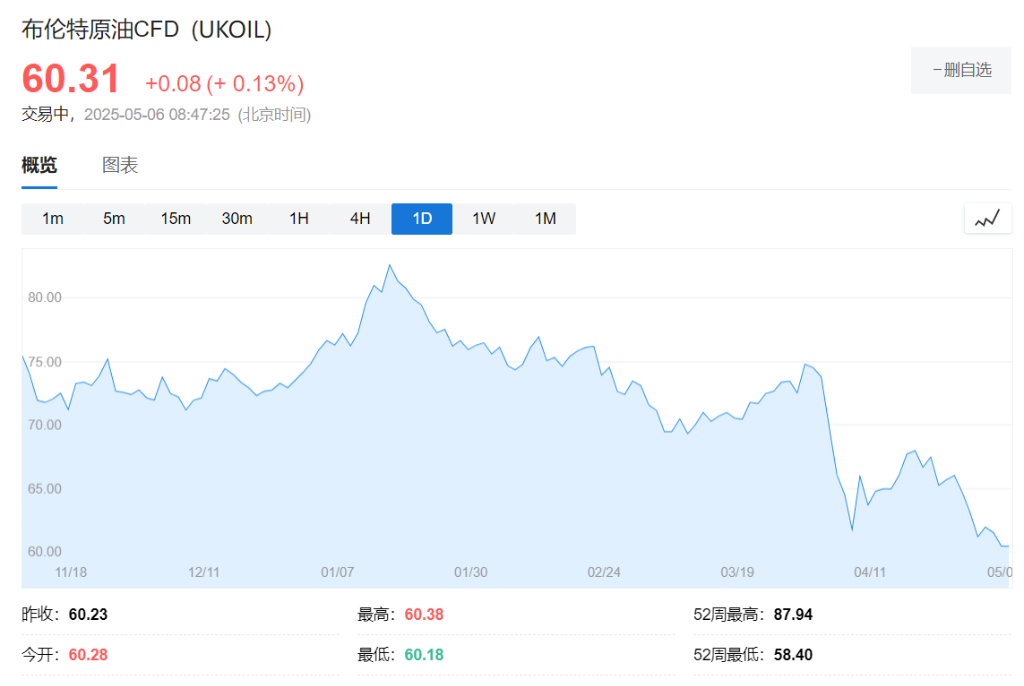The image size is (1024, 686).
Task: Click the 布伦特原油CFD (UKOIL) title
Action: 147,30
